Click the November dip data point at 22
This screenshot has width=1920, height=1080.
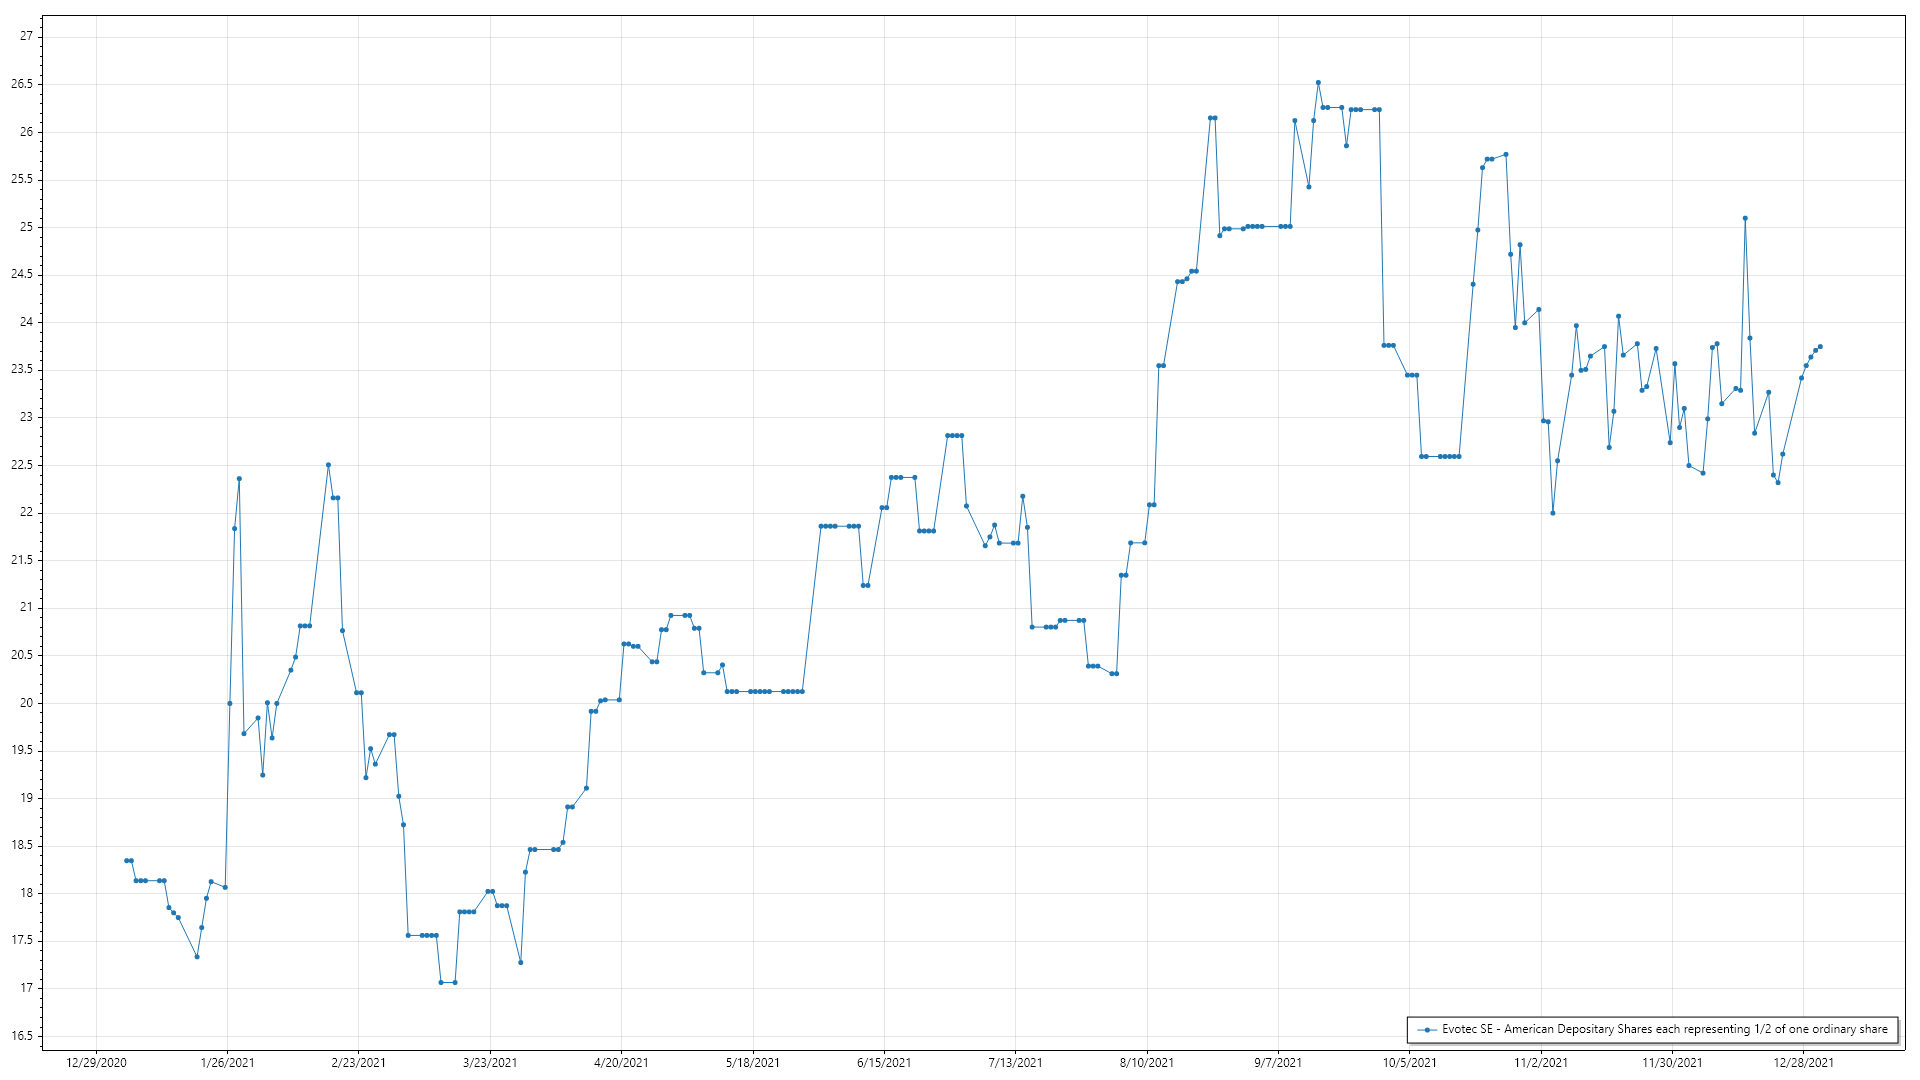pyautogui.click(x=1553, y=513)
